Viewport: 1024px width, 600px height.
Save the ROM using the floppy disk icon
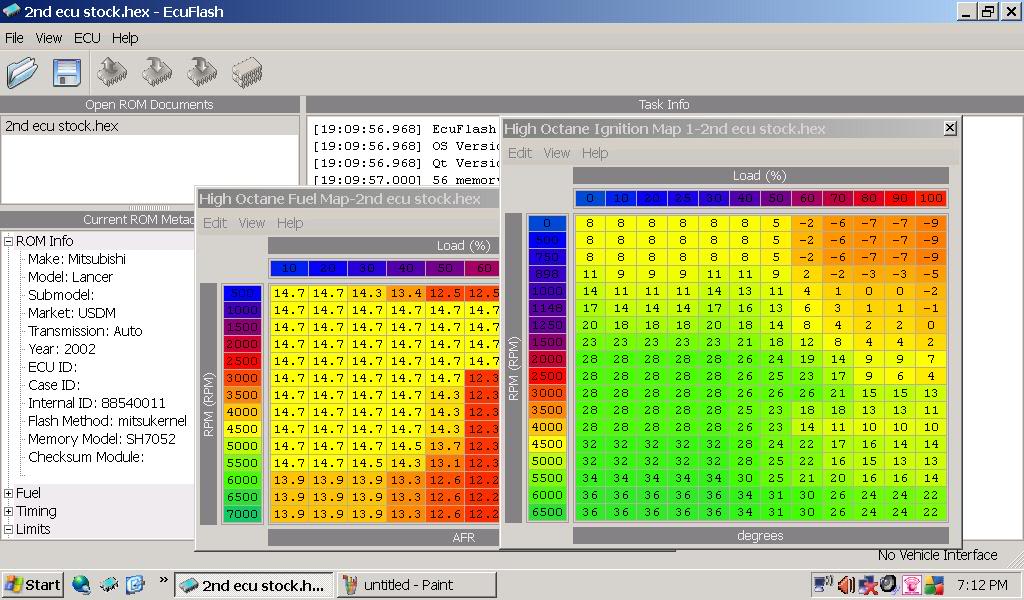point(67,72)
